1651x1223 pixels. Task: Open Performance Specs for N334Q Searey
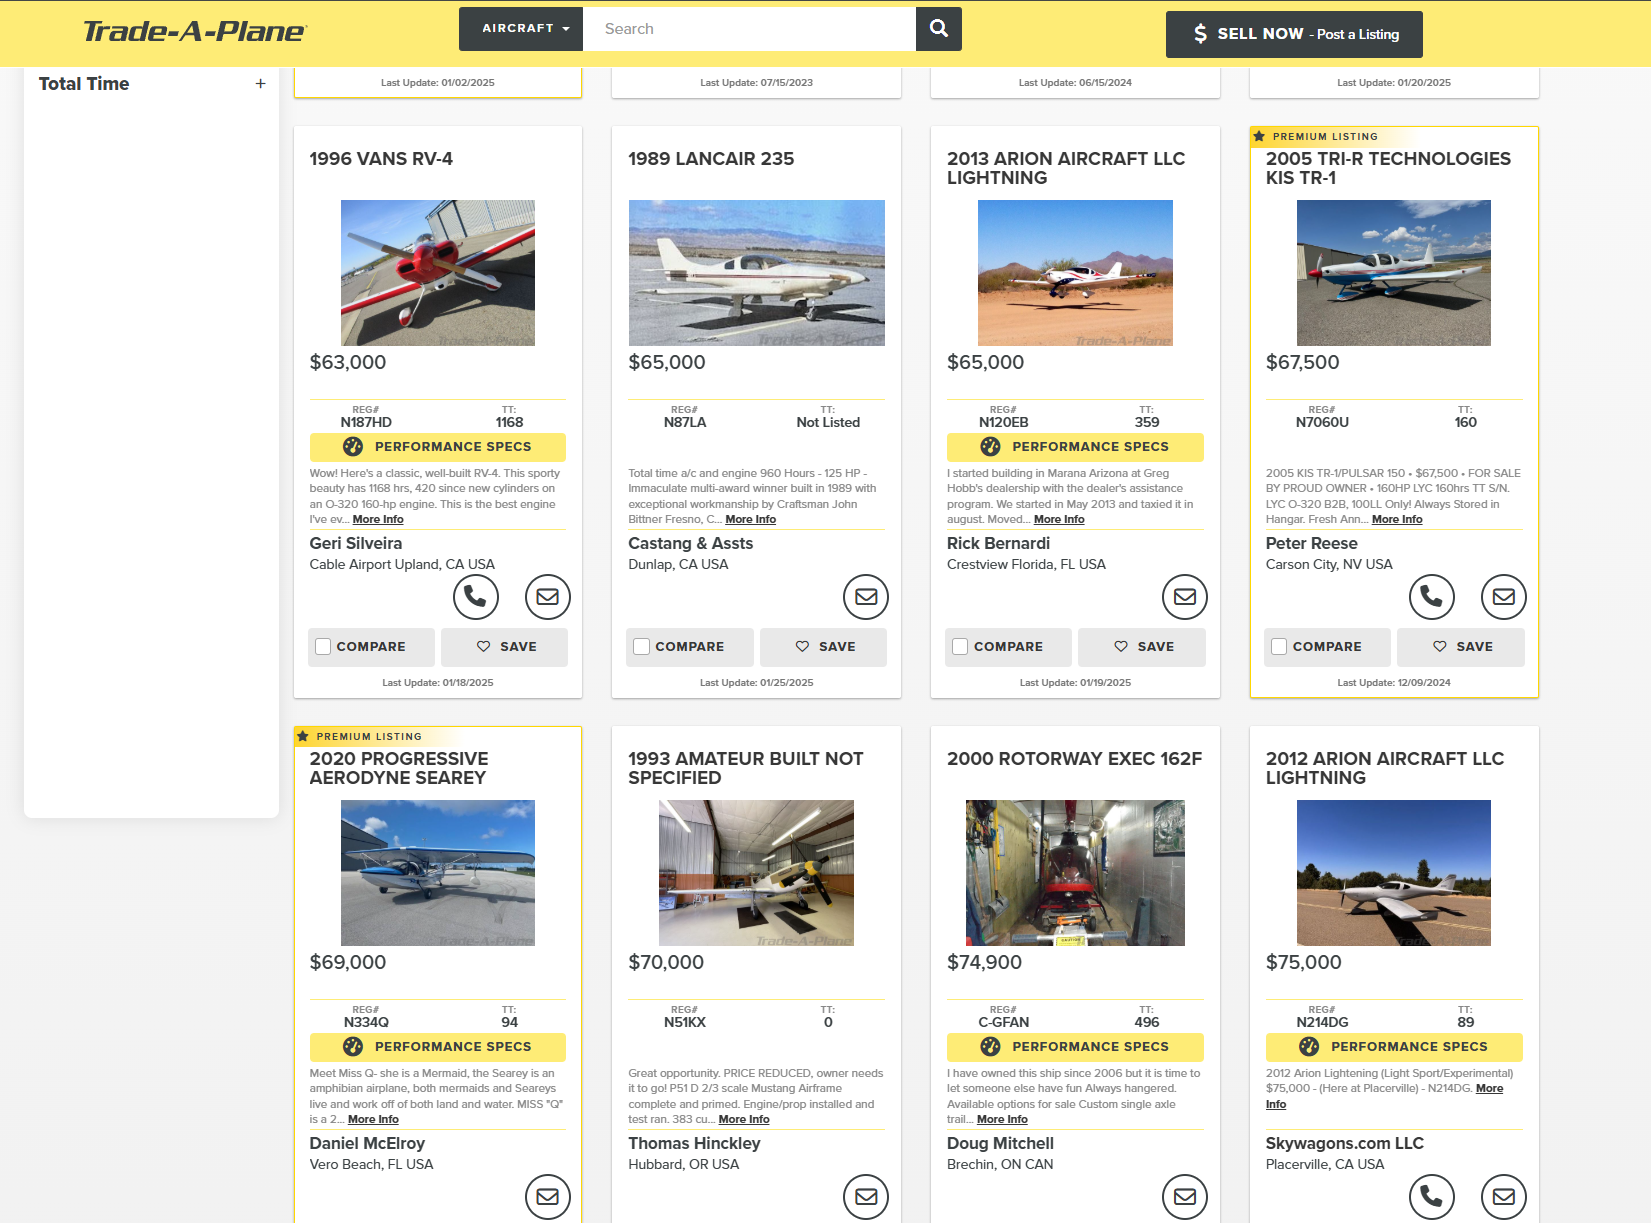[x=438, y=1047]
